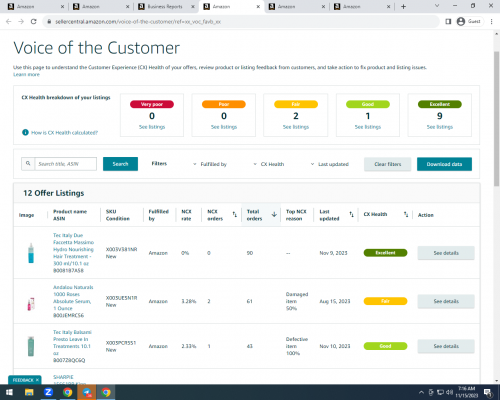
Task: Click the Clear filters button
Action: tap(388, 164)
